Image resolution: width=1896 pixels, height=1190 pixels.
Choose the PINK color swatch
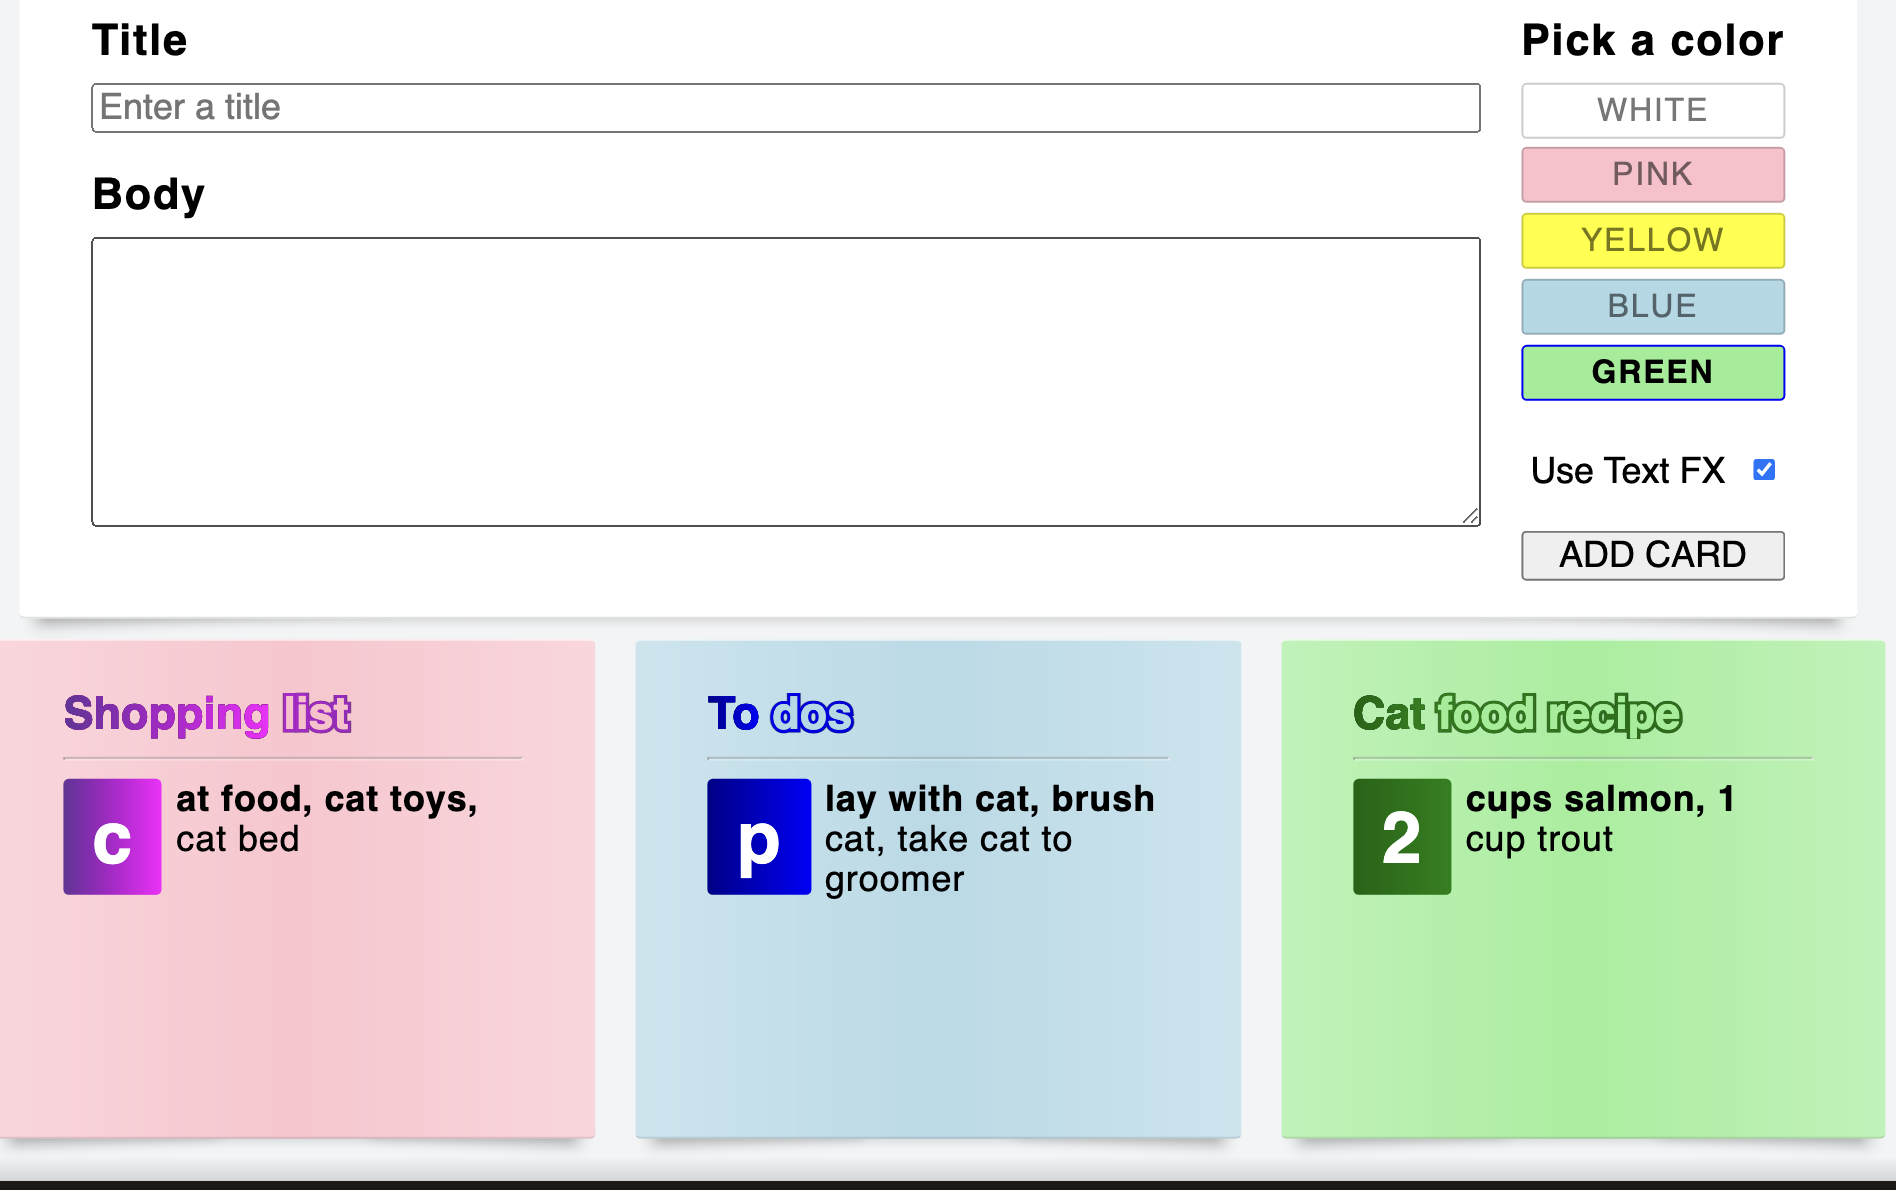tap(1653, 175)
